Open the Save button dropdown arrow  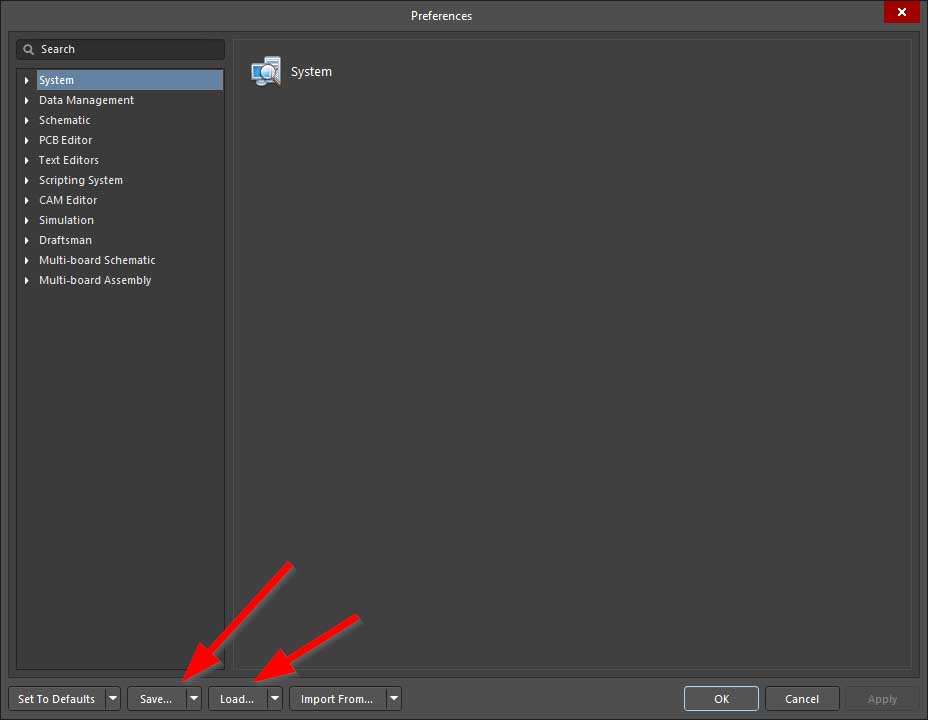194,699
